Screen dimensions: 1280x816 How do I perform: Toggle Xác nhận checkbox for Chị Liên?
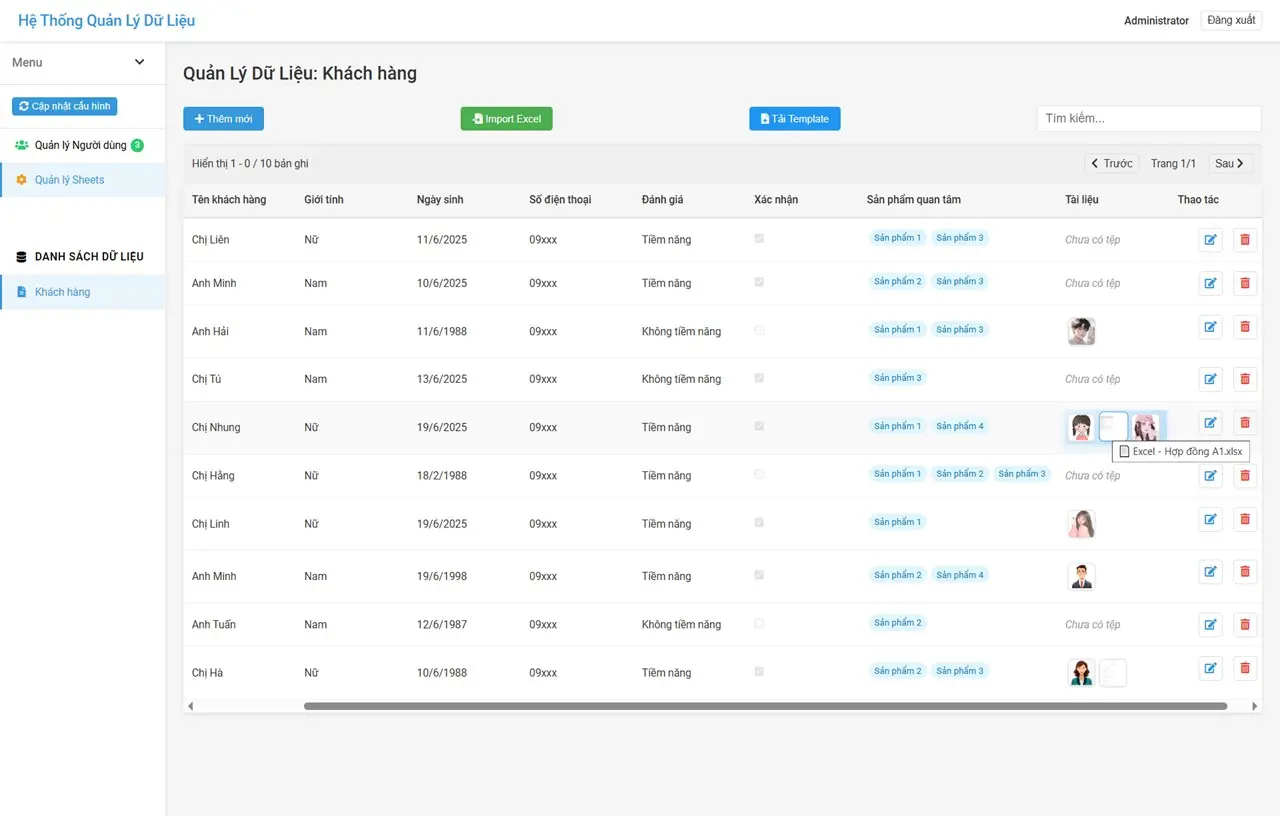759,239
